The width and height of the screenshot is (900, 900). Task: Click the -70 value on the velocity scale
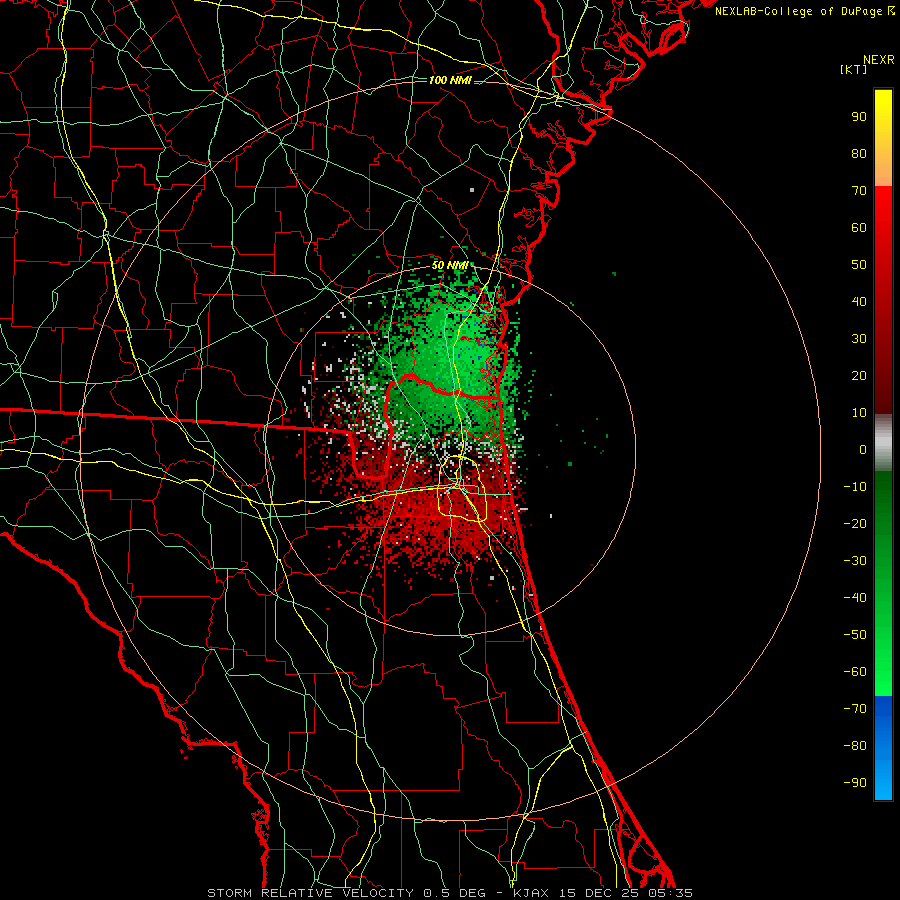click(855, 709)
